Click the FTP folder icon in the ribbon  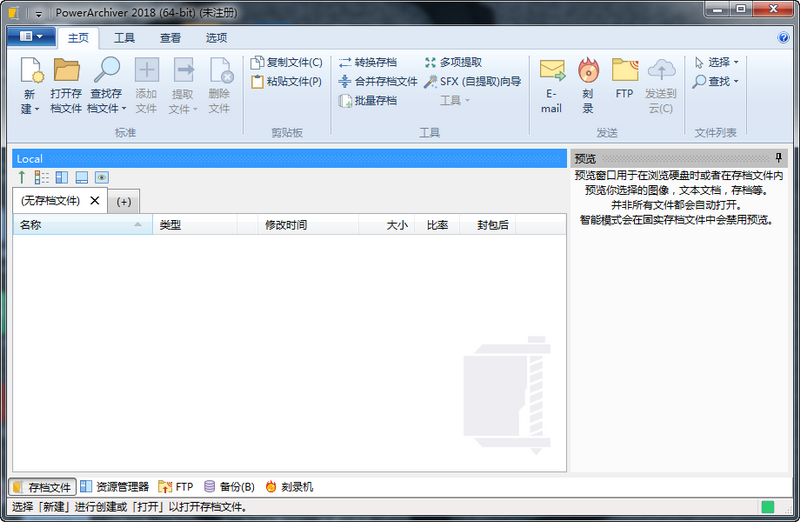[625, 70]
